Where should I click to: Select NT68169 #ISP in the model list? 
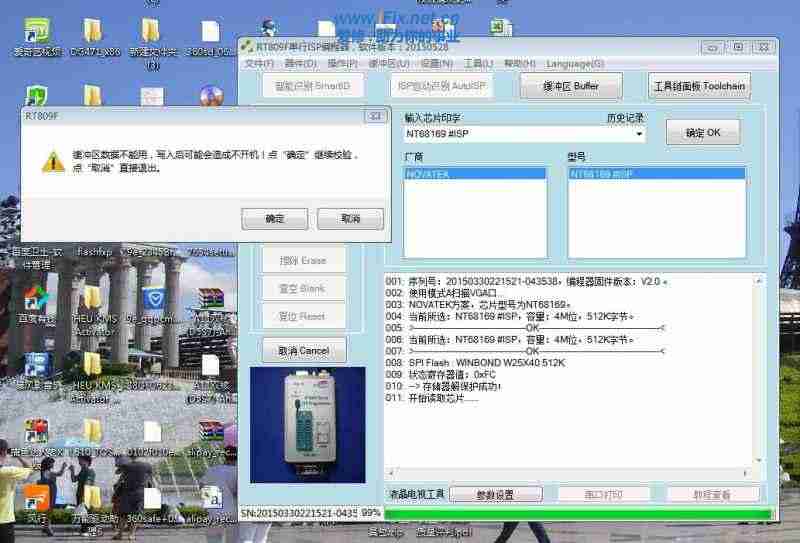[x=657, y=174]
